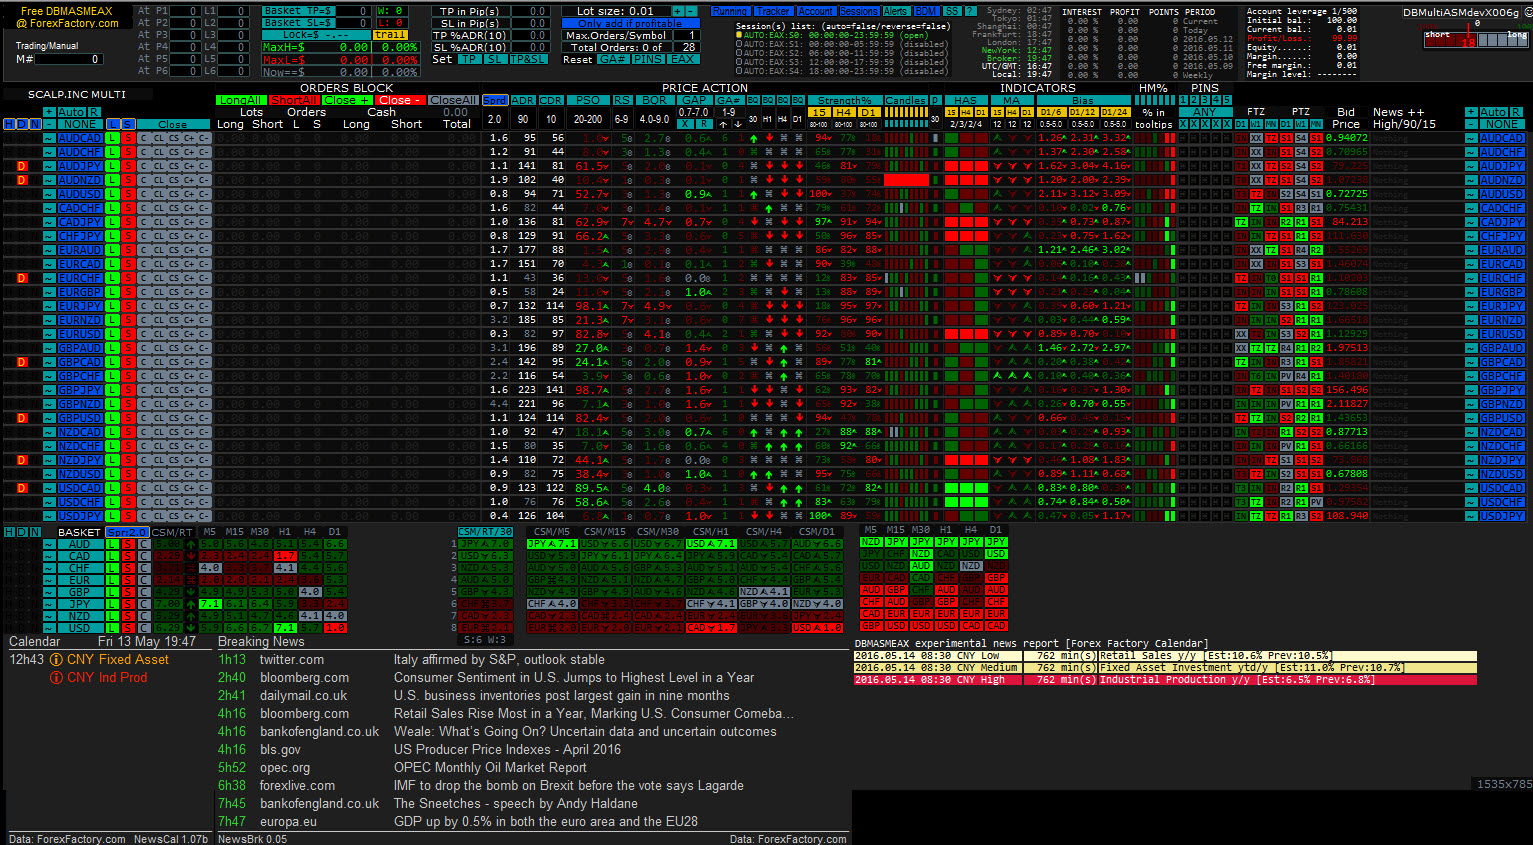Select PINS number 3 button
The height and width of the screenshot is (845, 1533).
1205,100
